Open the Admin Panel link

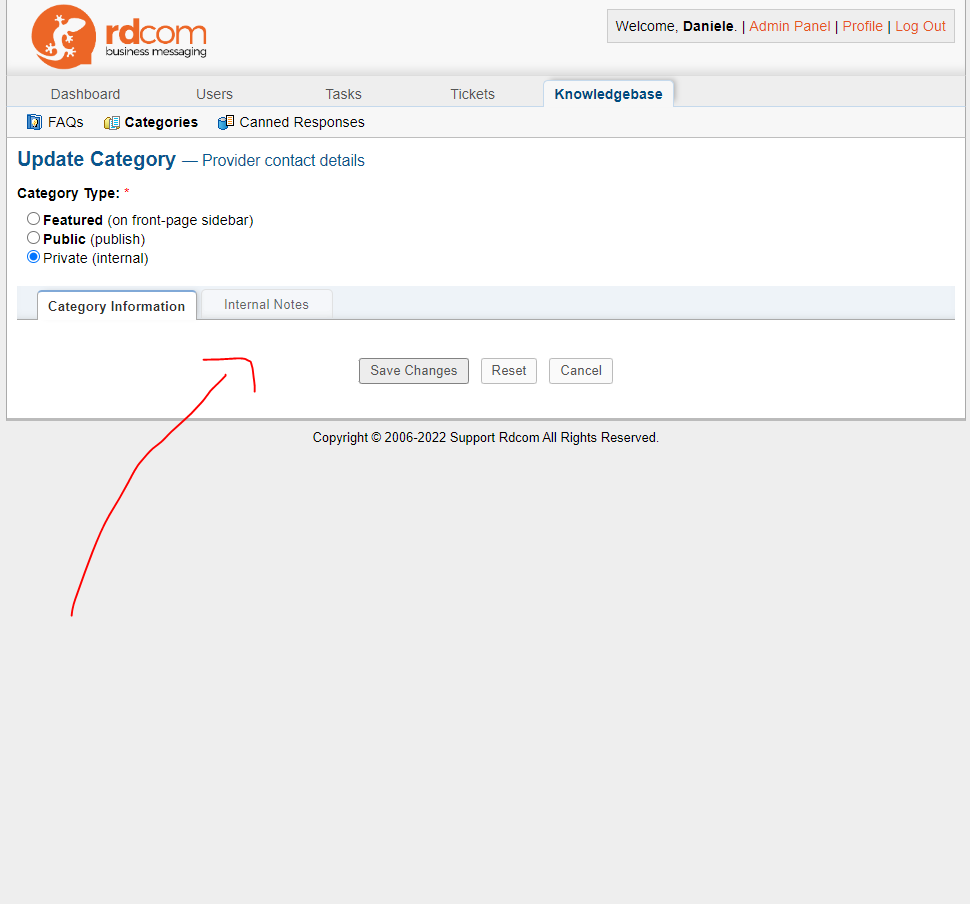pyautogui.click(x=789, y=26)
